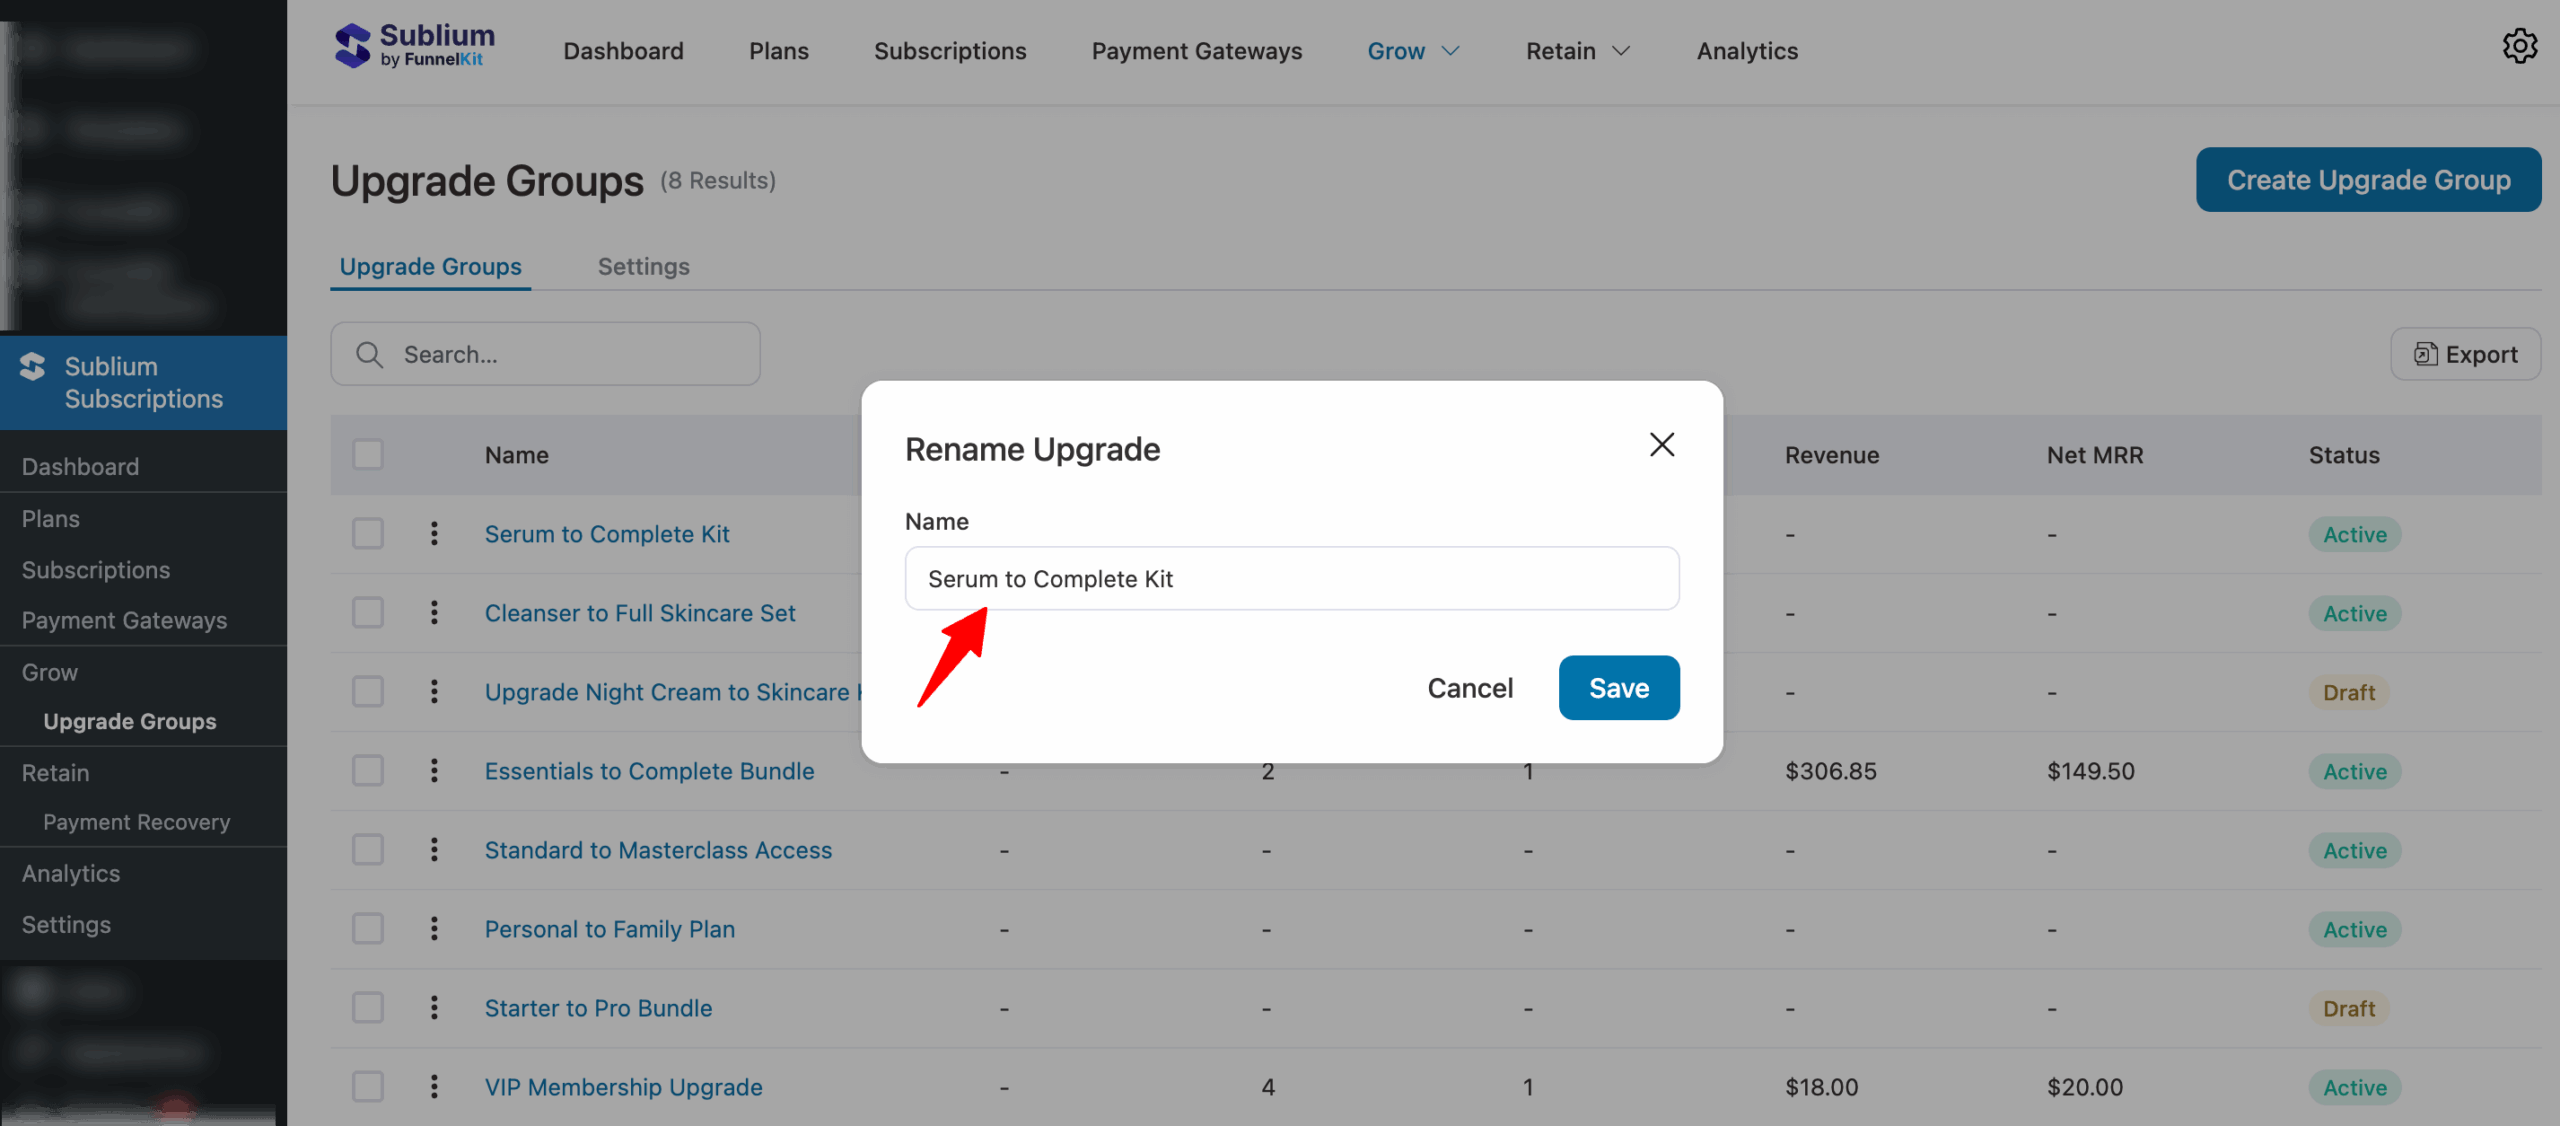Click the search magnifier icon

click(369, 355)
